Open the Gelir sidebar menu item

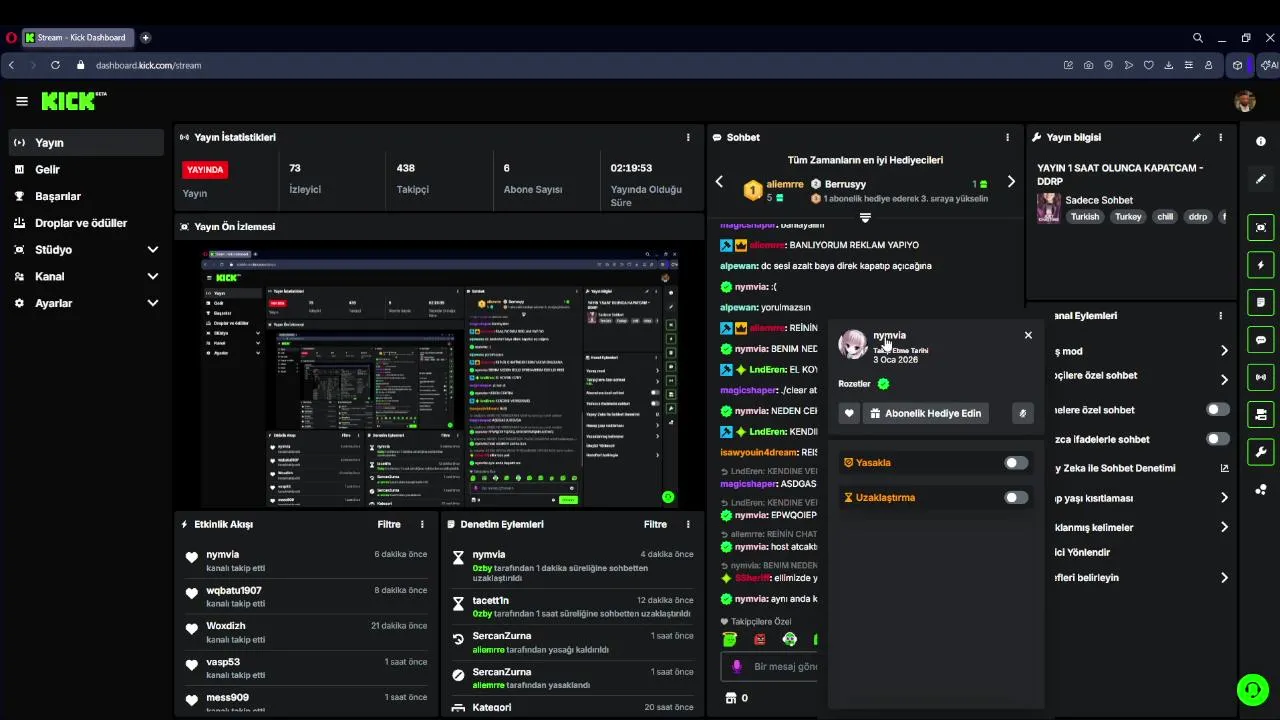(x=86, y=170)
